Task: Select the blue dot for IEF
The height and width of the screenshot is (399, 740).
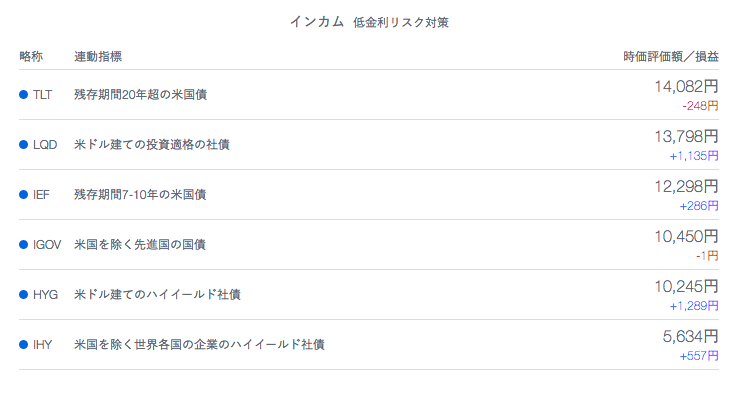Action: 24,195
